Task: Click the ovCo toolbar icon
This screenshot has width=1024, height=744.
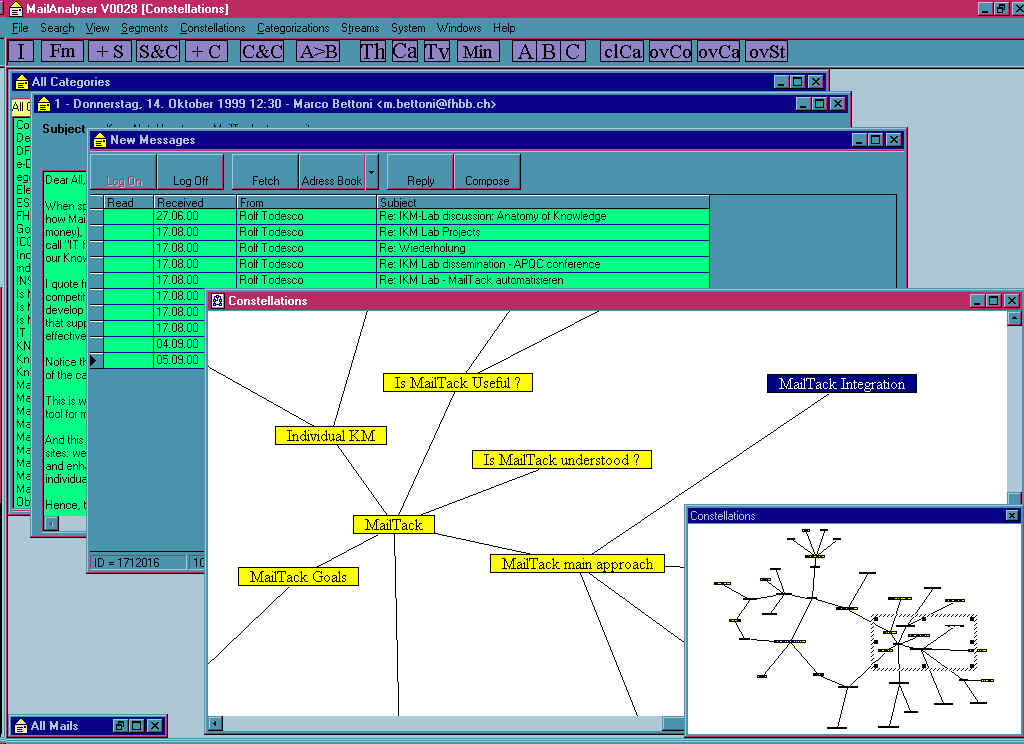Action: pos(670,52)
